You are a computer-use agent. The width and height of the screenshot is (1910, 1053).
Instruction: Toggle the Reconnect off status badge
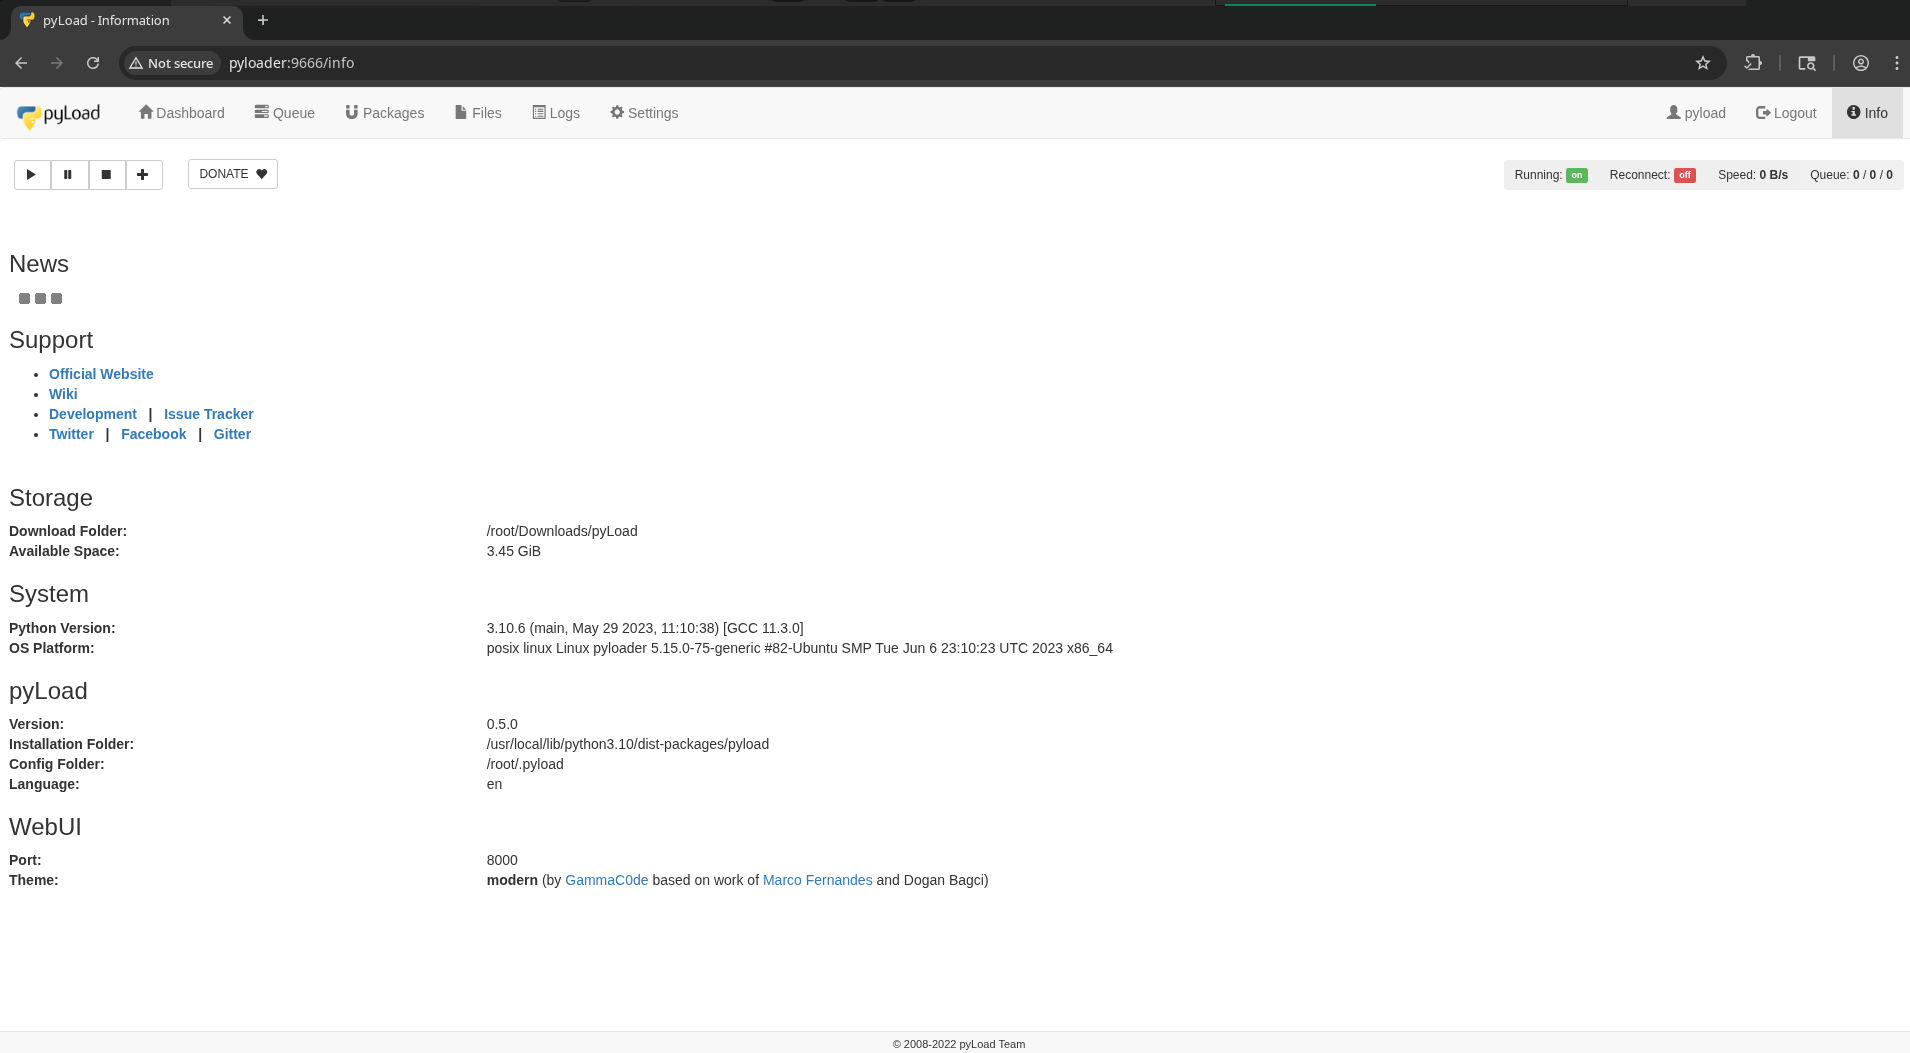click(x=1684, y=175)
